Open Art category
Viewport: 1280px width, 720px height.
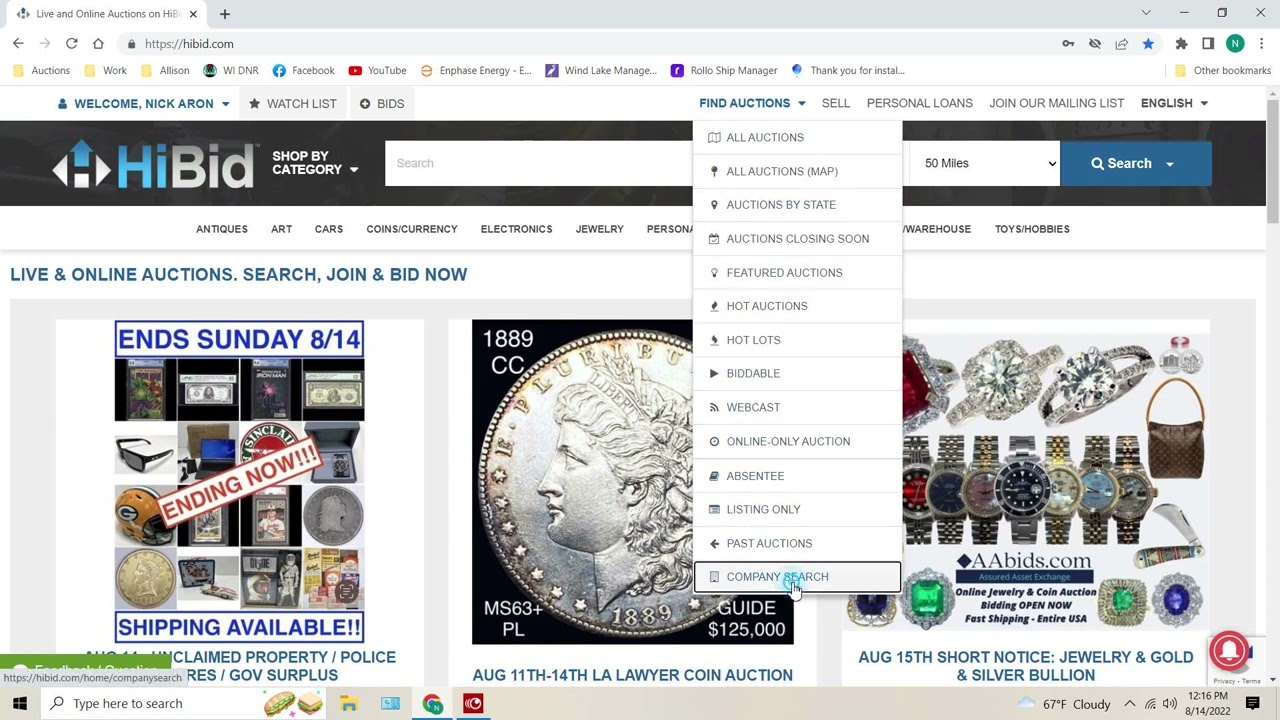click(281, 229)
